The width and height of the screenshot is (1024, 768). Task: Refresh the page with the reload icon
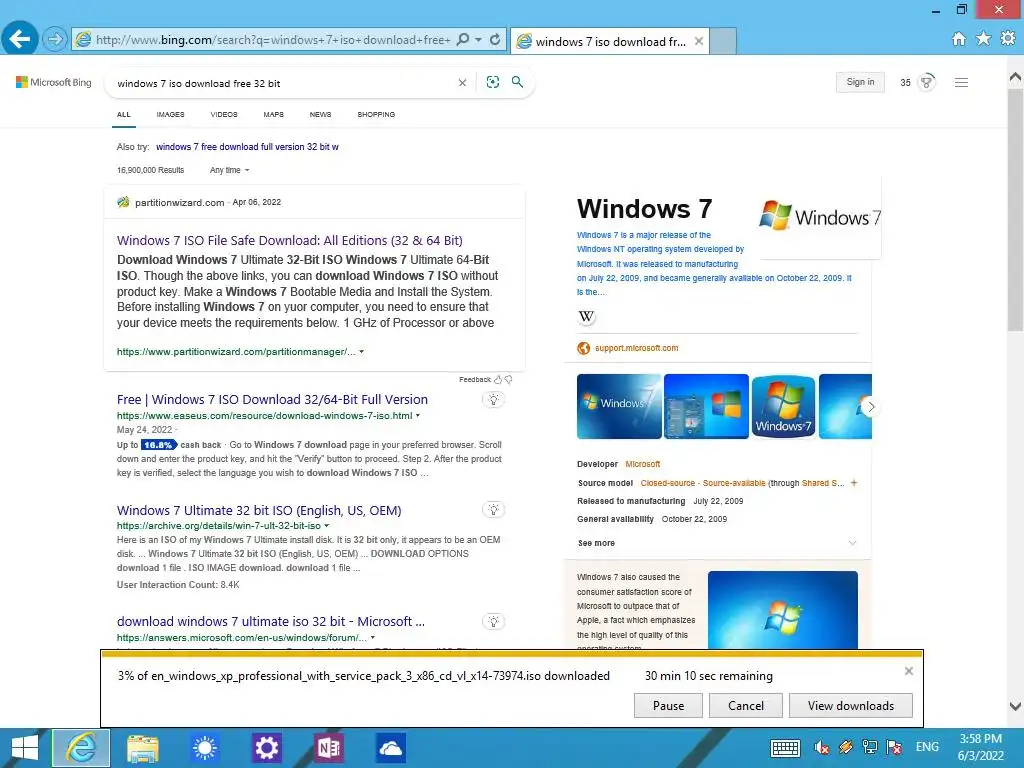point(495,40)
